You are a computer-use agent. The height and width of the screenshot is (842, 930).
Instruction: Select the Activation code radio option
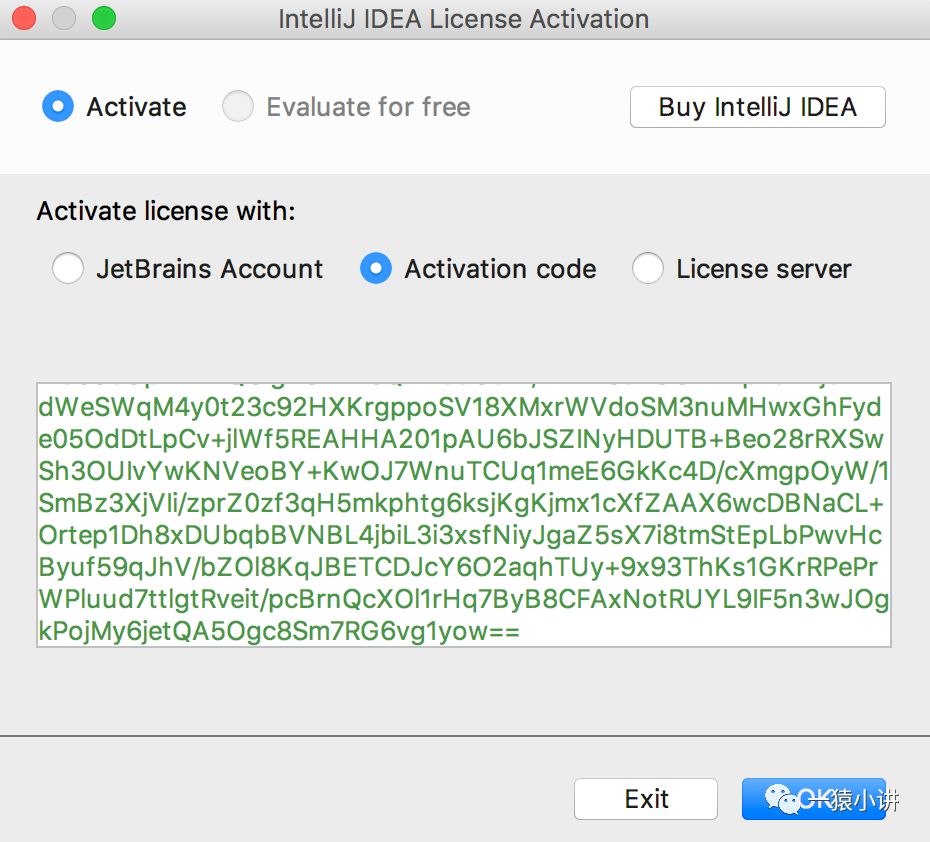pos(376,269)
